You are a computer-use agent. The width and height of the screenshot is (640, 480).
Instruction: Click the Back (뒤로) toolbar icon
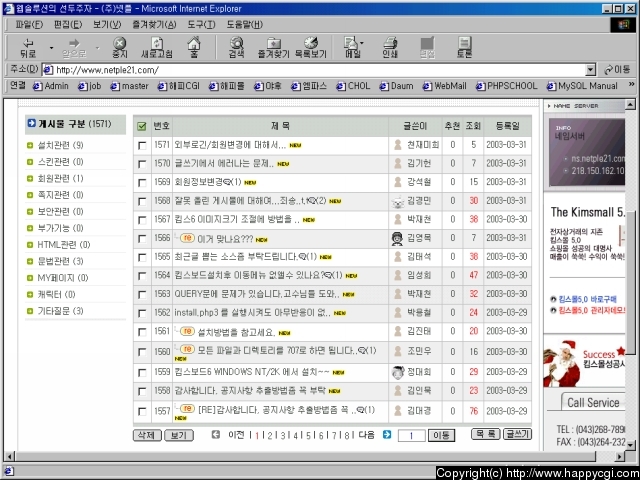(x=29, y=47)
